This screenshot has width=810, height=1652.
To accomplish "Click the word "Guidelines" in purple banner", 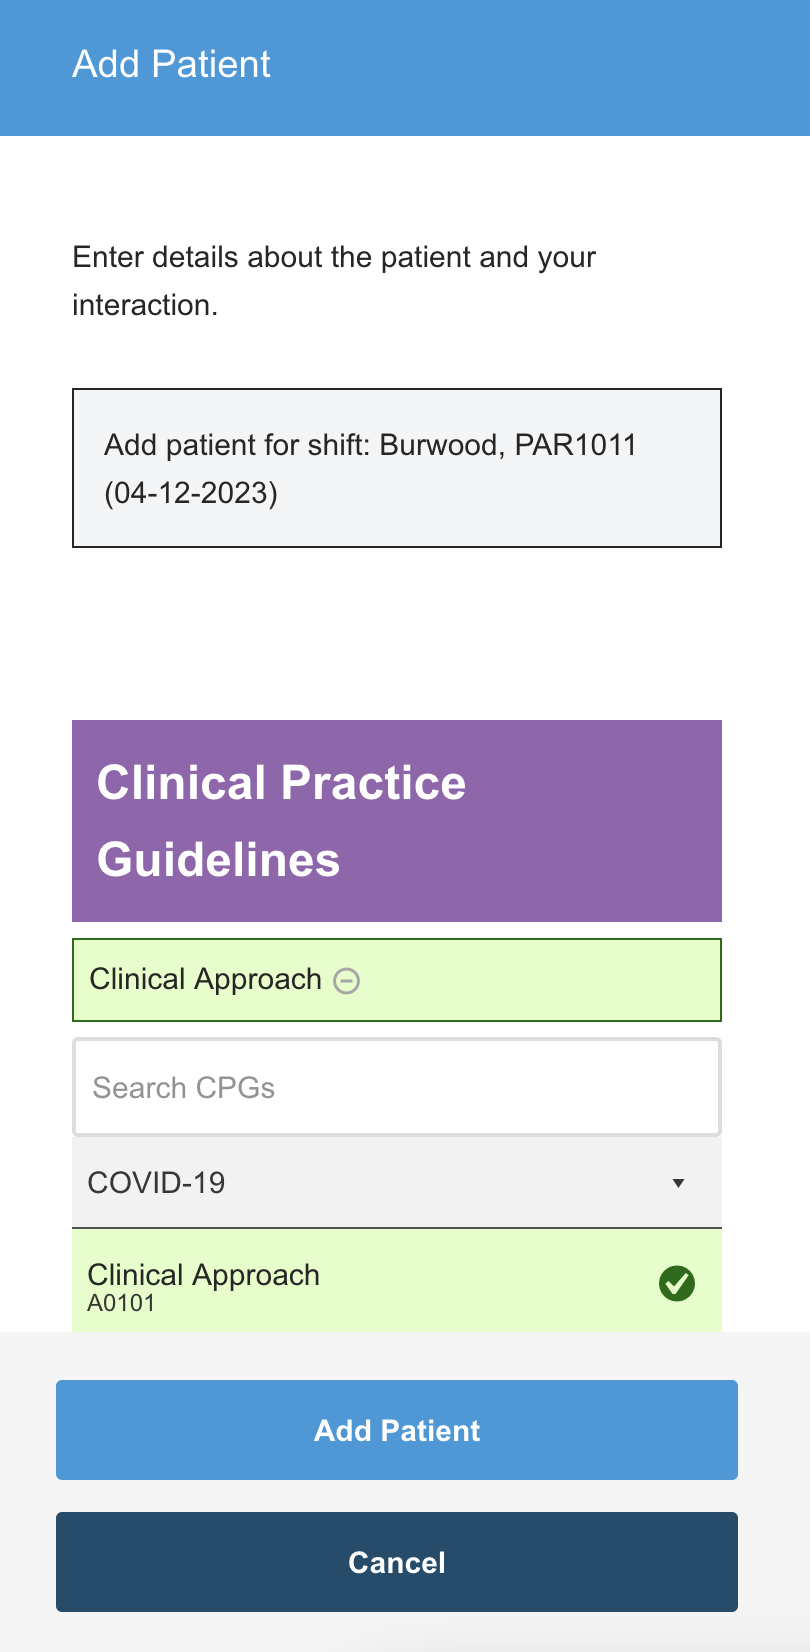I will click(x=218, y=860).
